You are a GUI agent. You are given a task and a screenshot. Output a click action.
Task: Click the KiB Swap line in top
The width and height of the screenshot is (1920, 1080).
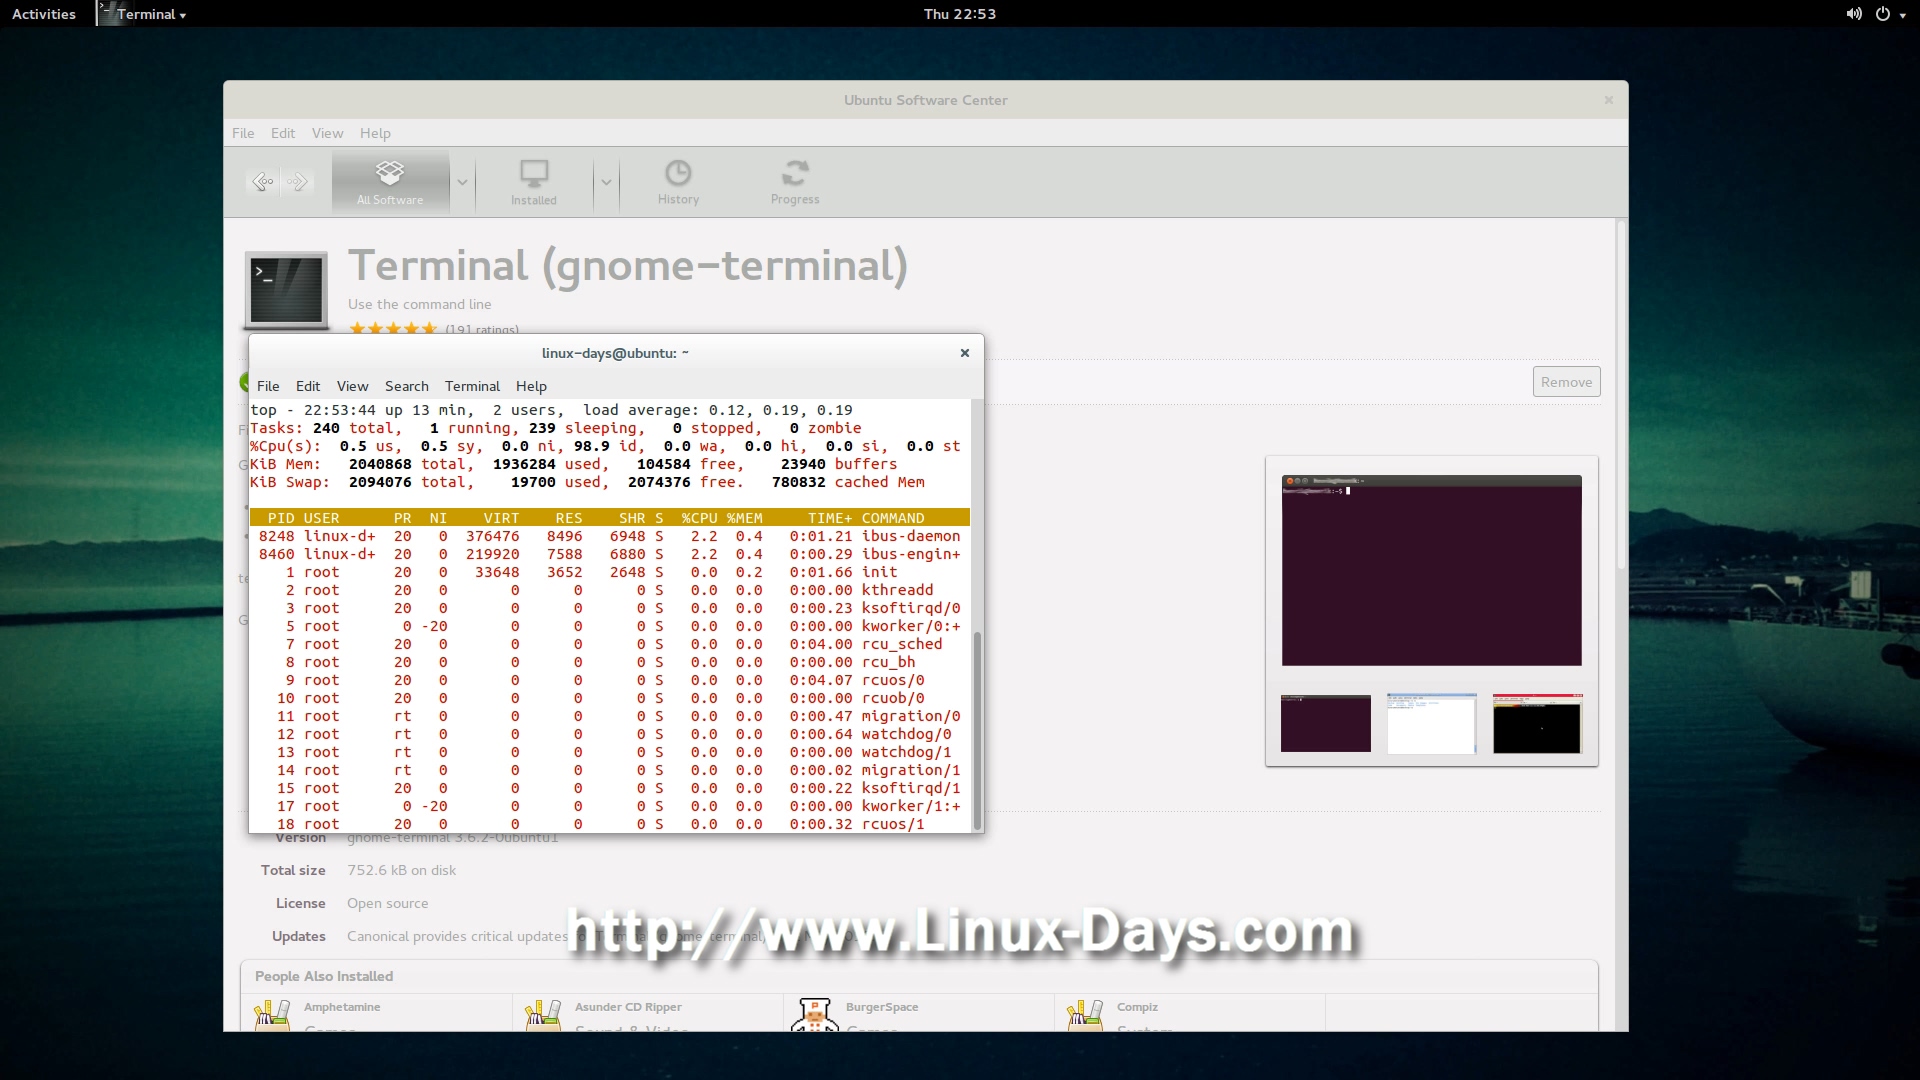[588, 482]
